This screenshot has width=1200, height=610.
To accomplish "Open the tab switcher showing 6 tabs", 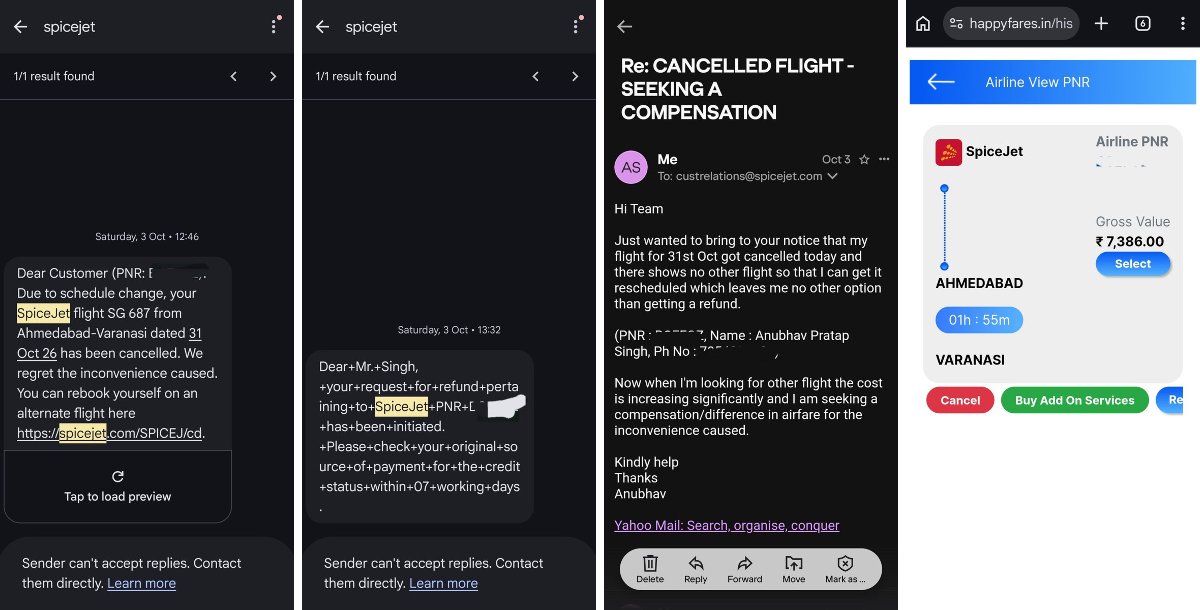I will click(1143, 24).
